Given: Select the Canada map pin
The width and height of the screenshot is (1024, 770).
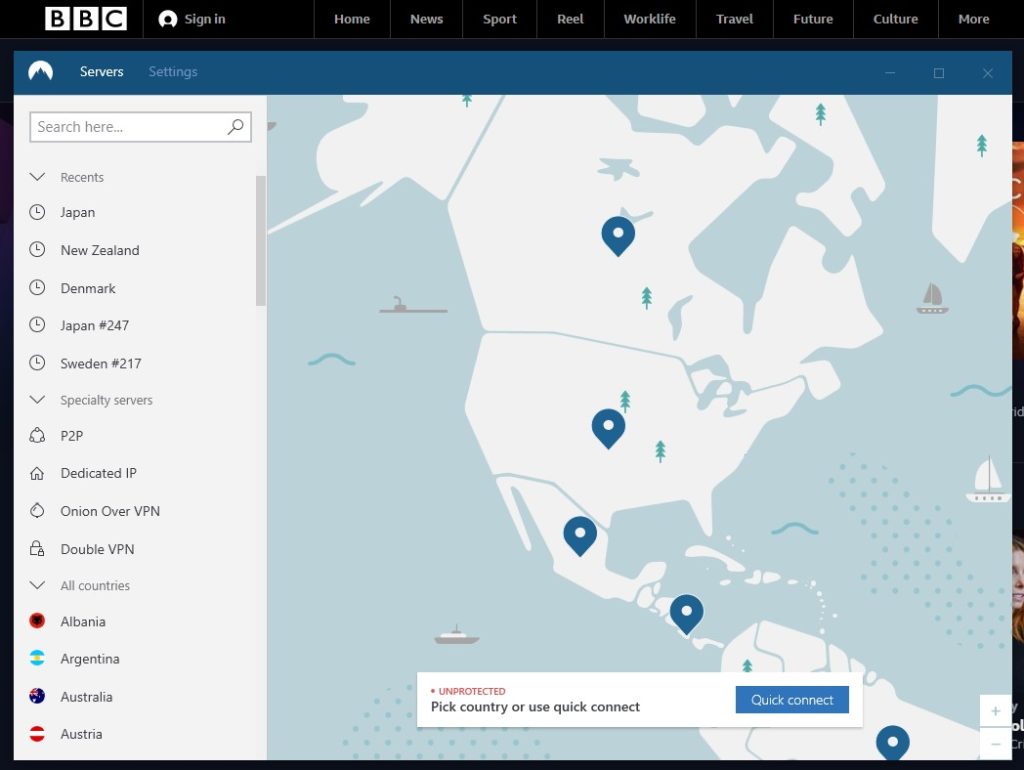Looking at the screenshot, I should tap(618, 236).
